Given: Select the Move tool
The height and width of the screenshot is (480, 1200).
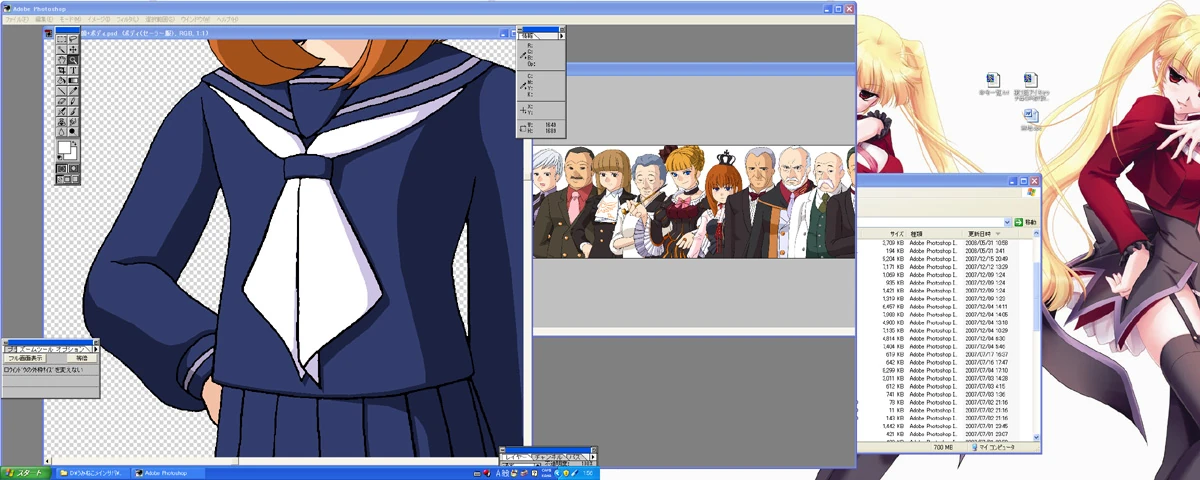Looking at the screenshot, I should (73, 50).
